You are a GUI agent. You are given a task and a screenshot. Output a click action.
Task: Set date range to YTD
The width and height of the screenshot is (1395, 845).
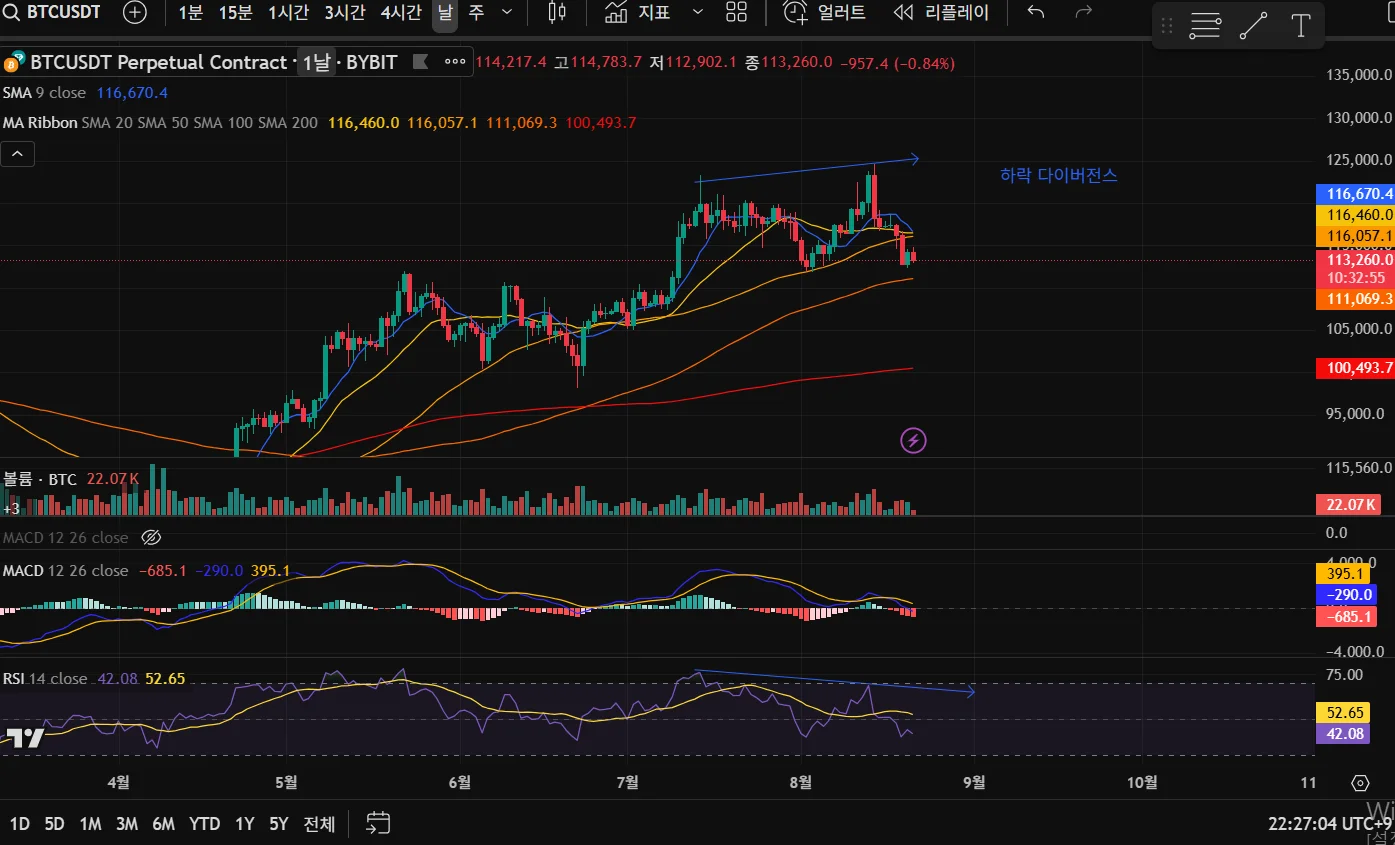click(205, 824)
